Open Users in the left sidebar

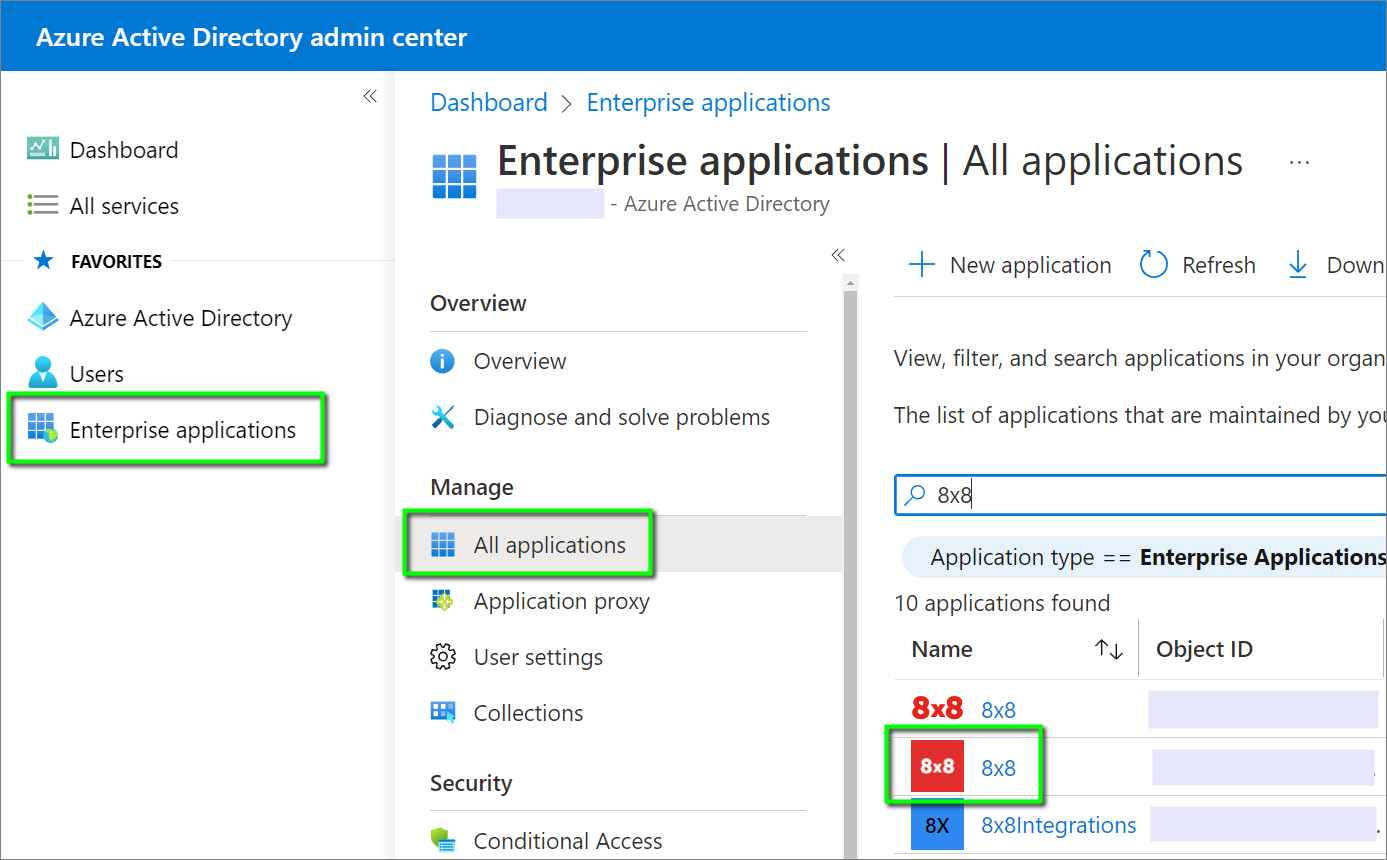97,374
